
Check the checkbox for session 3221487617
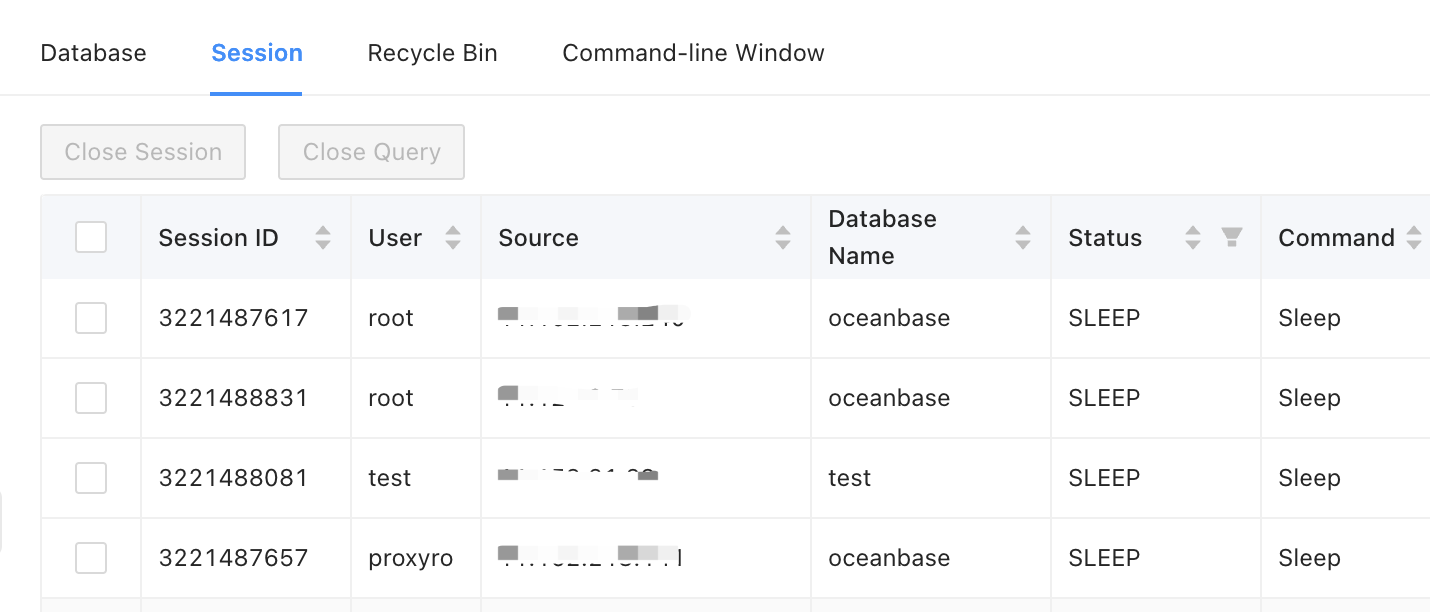[x=90, y=317]
